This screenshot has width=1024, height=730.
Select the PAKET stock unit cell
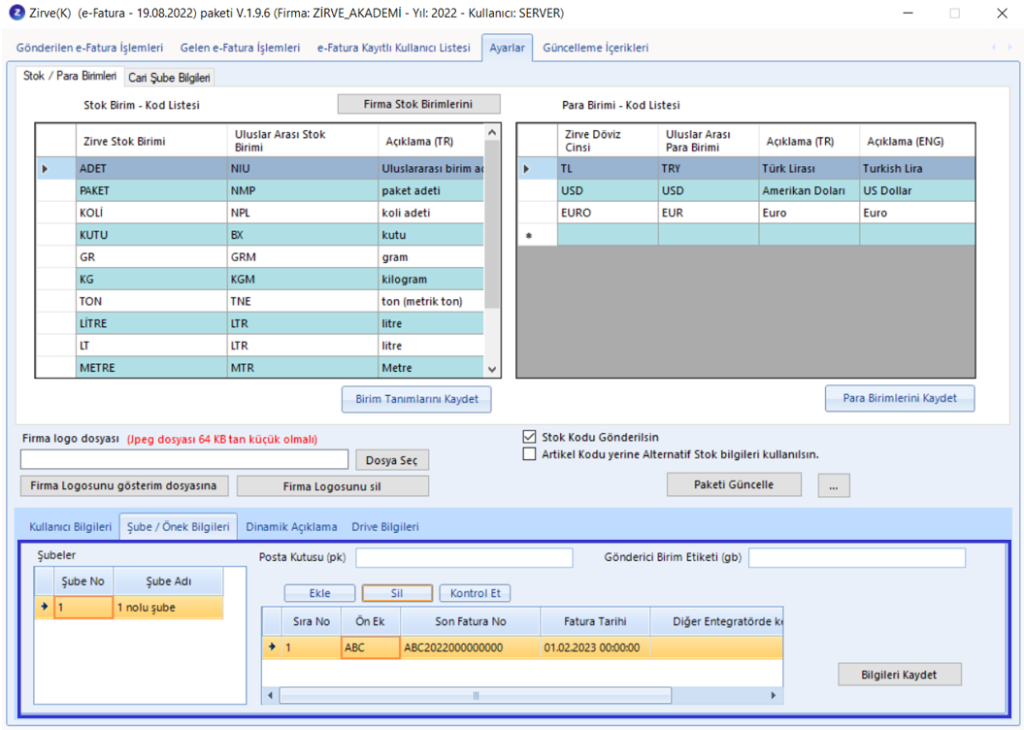[x=152, y=191]
